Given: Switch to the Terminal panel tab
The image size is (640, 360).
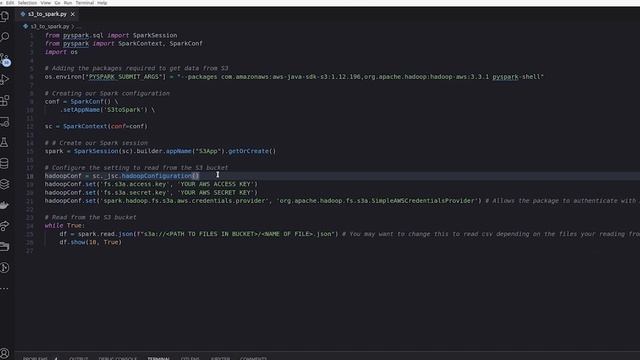Looking at the screenshot, I should coord(158,358).
